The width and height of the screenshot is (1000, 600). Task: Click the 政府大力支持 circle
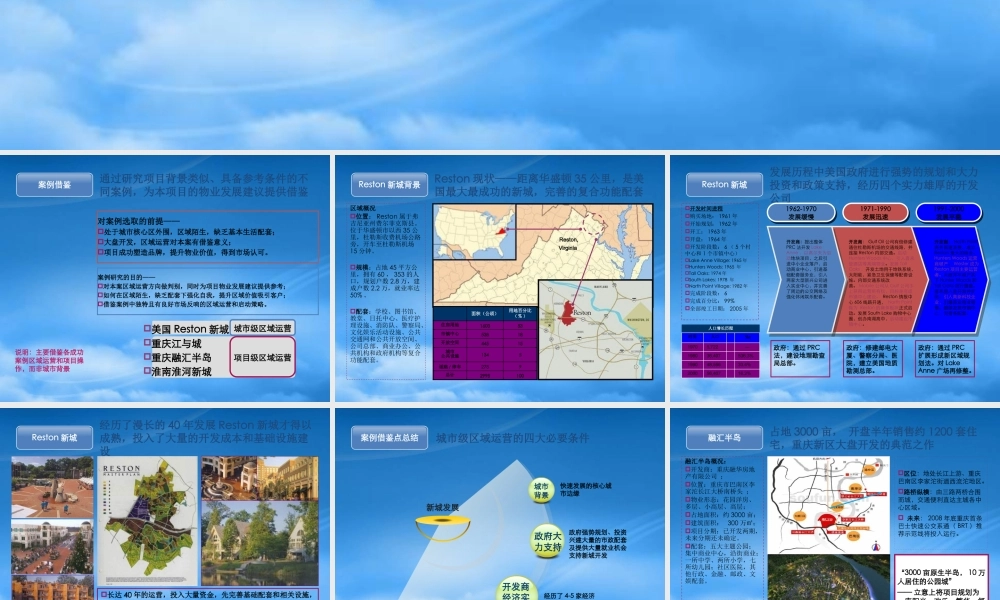(547, 541)
